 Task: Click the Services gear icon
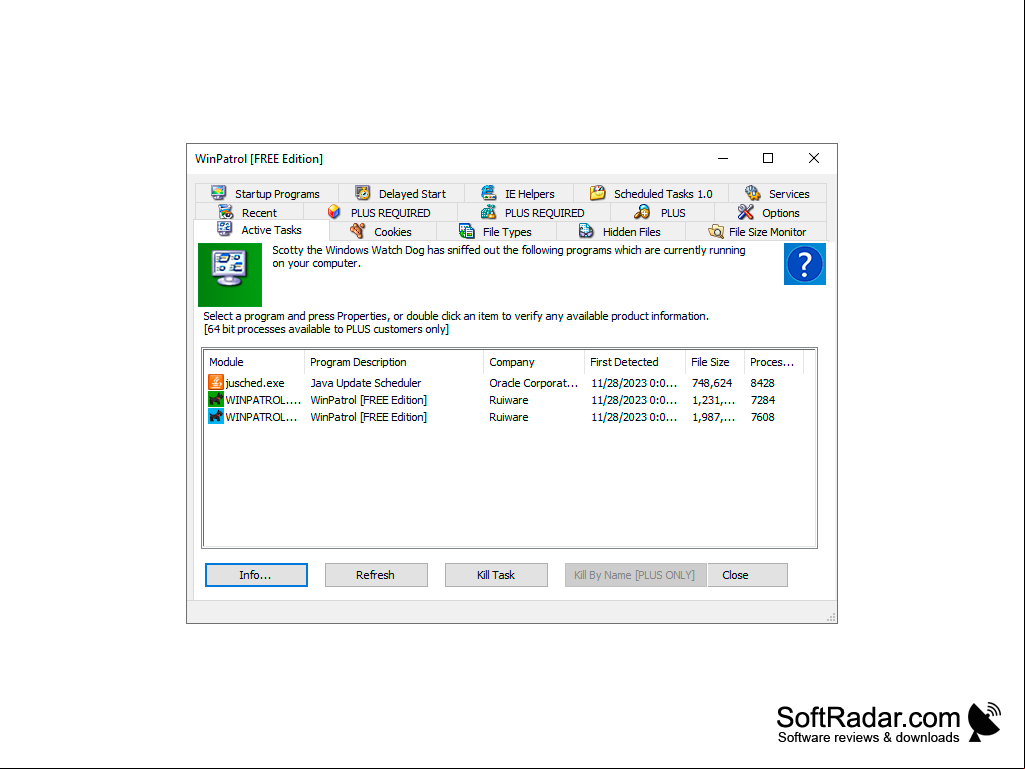[x=752, y=193]
